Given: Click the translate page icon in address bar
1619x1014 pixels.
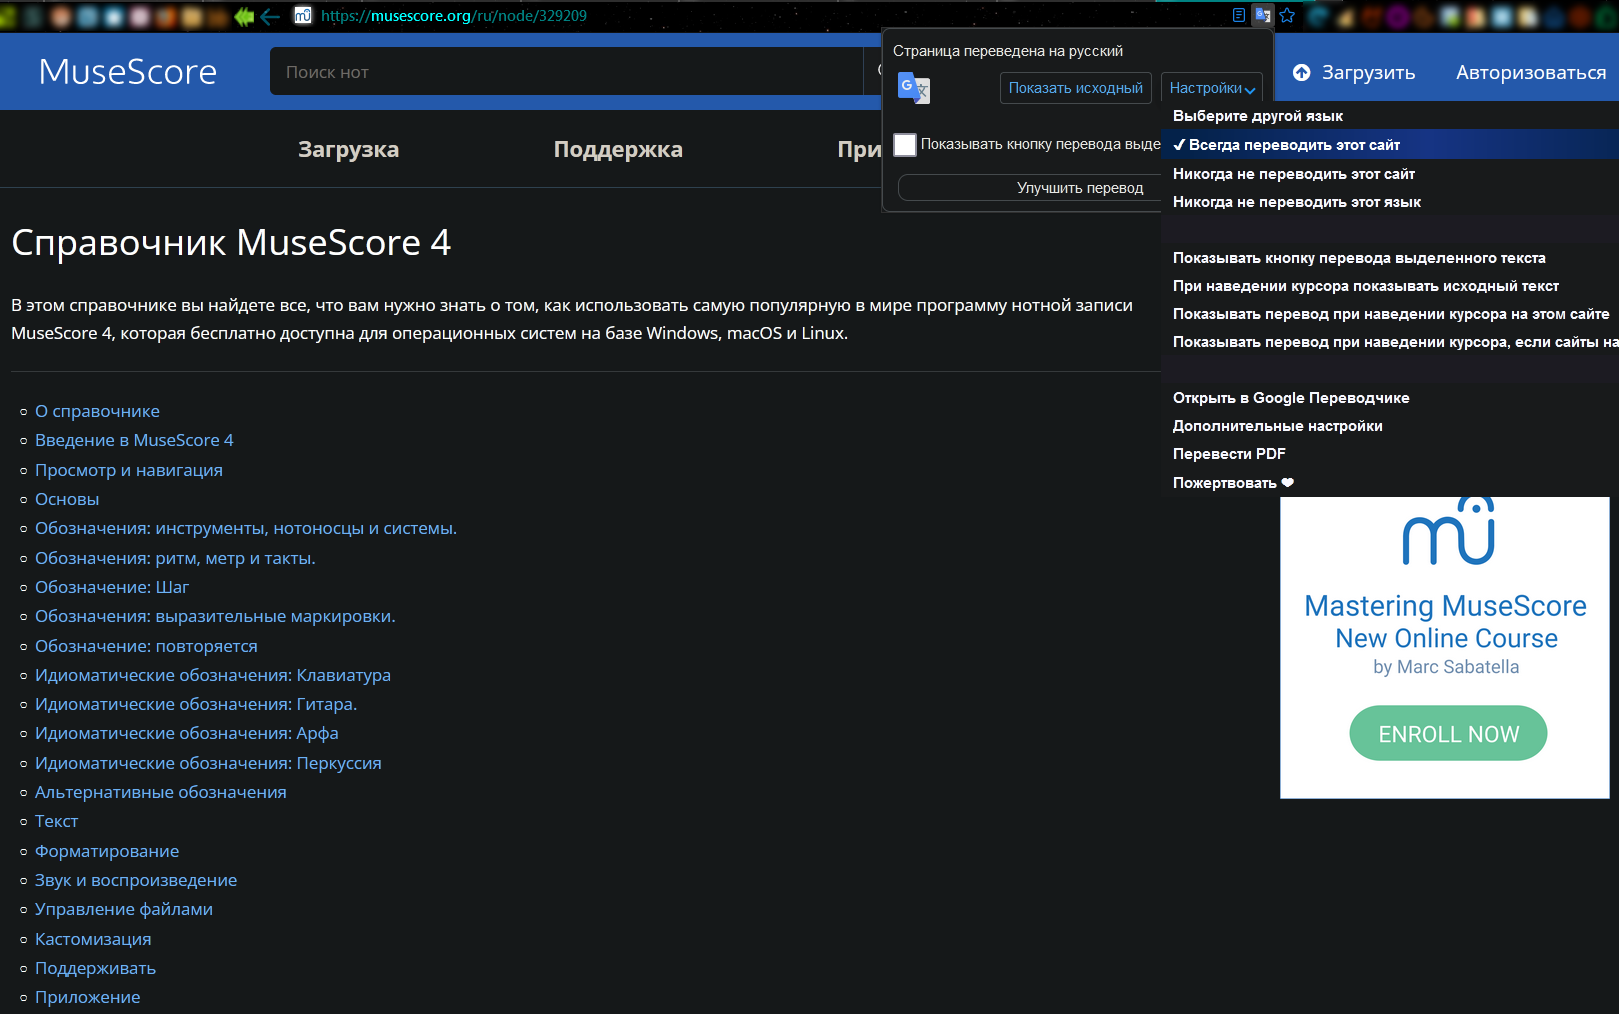Looking at the screenshot, I should point(1263,15).
